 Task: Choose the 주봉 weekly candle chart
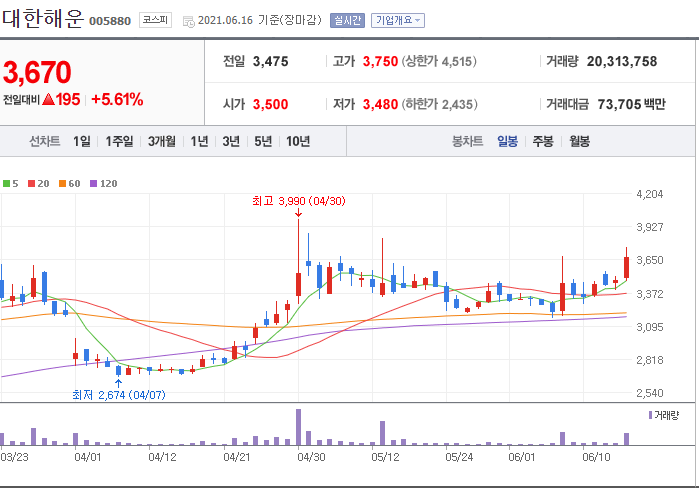(543, 141)
